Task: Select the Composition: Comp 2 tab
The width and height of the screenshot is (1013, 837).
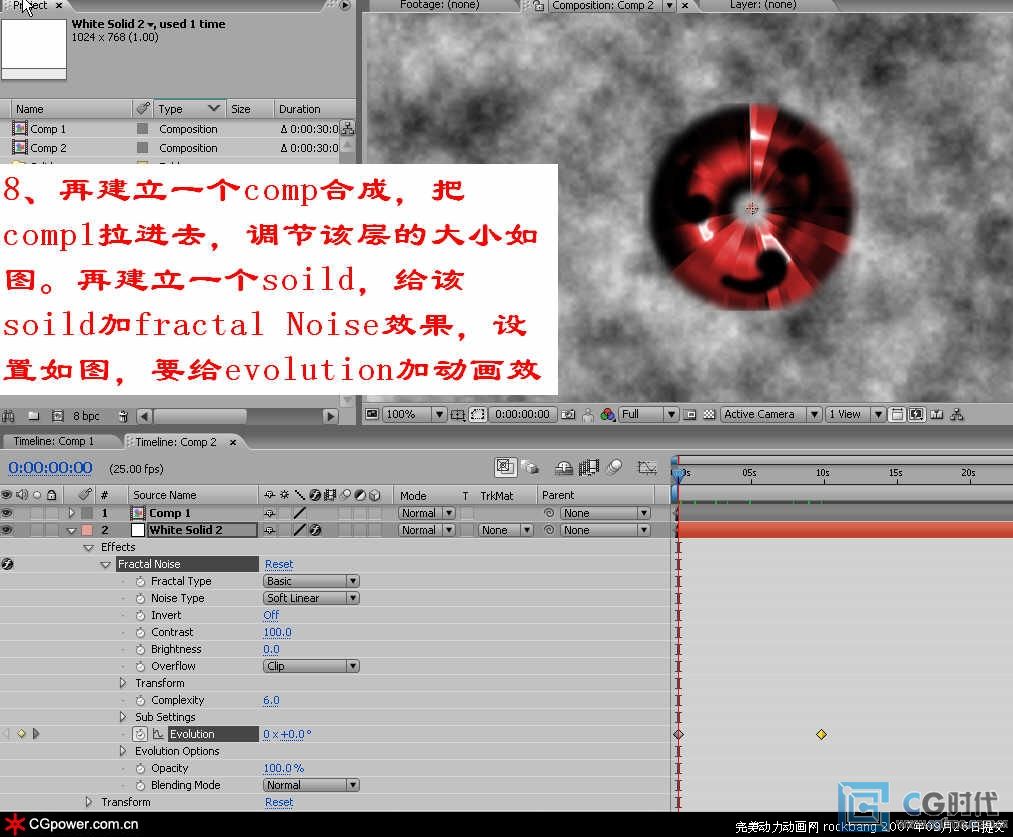Action: tap(602, 5)
